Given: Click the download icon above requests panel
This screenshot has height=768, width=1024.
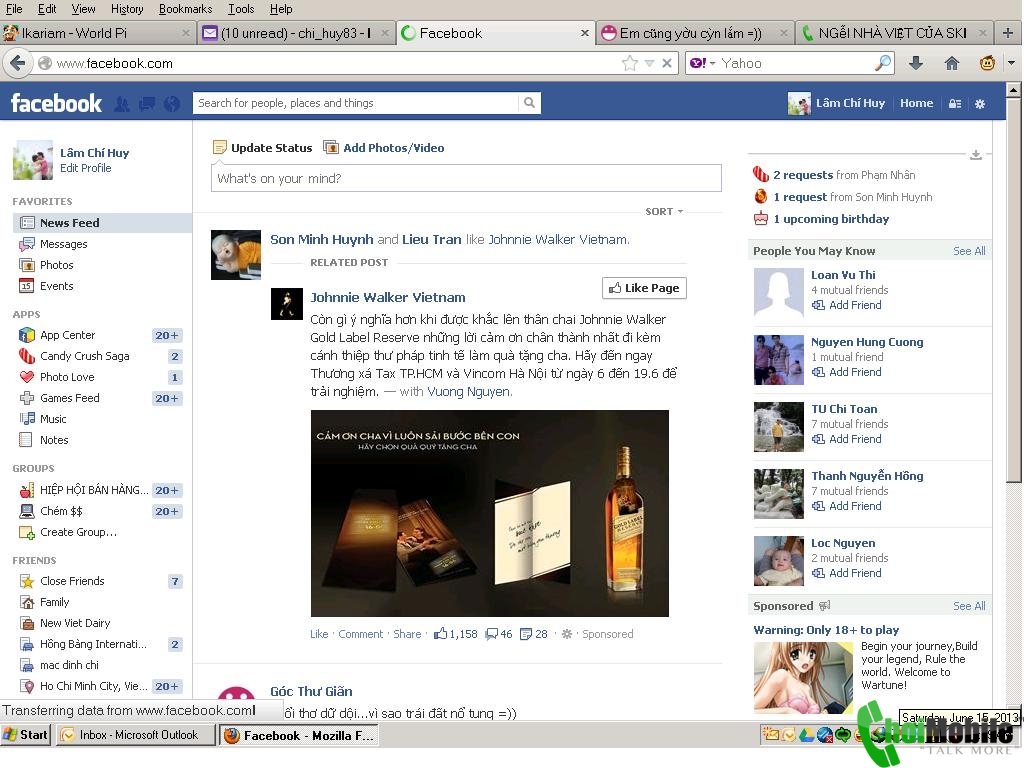Looking at the screenshot, I should [x=976, y=155].
